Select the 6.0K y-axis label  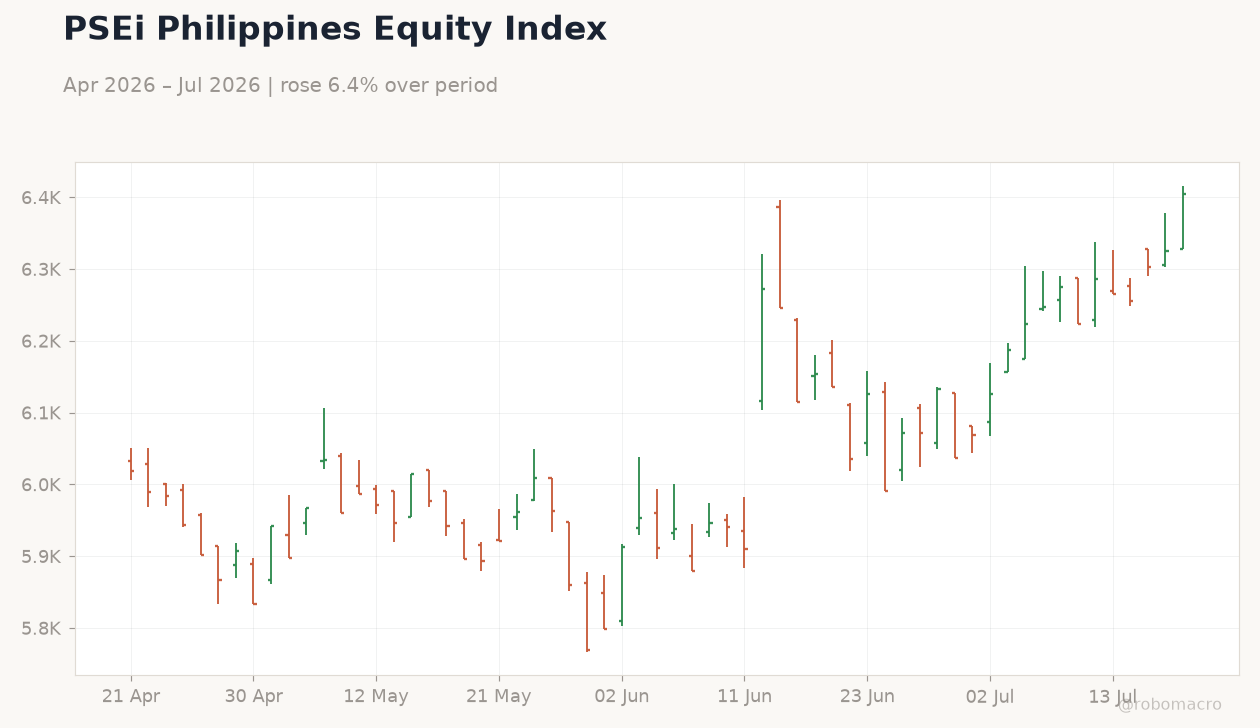(x=41, y=485)
